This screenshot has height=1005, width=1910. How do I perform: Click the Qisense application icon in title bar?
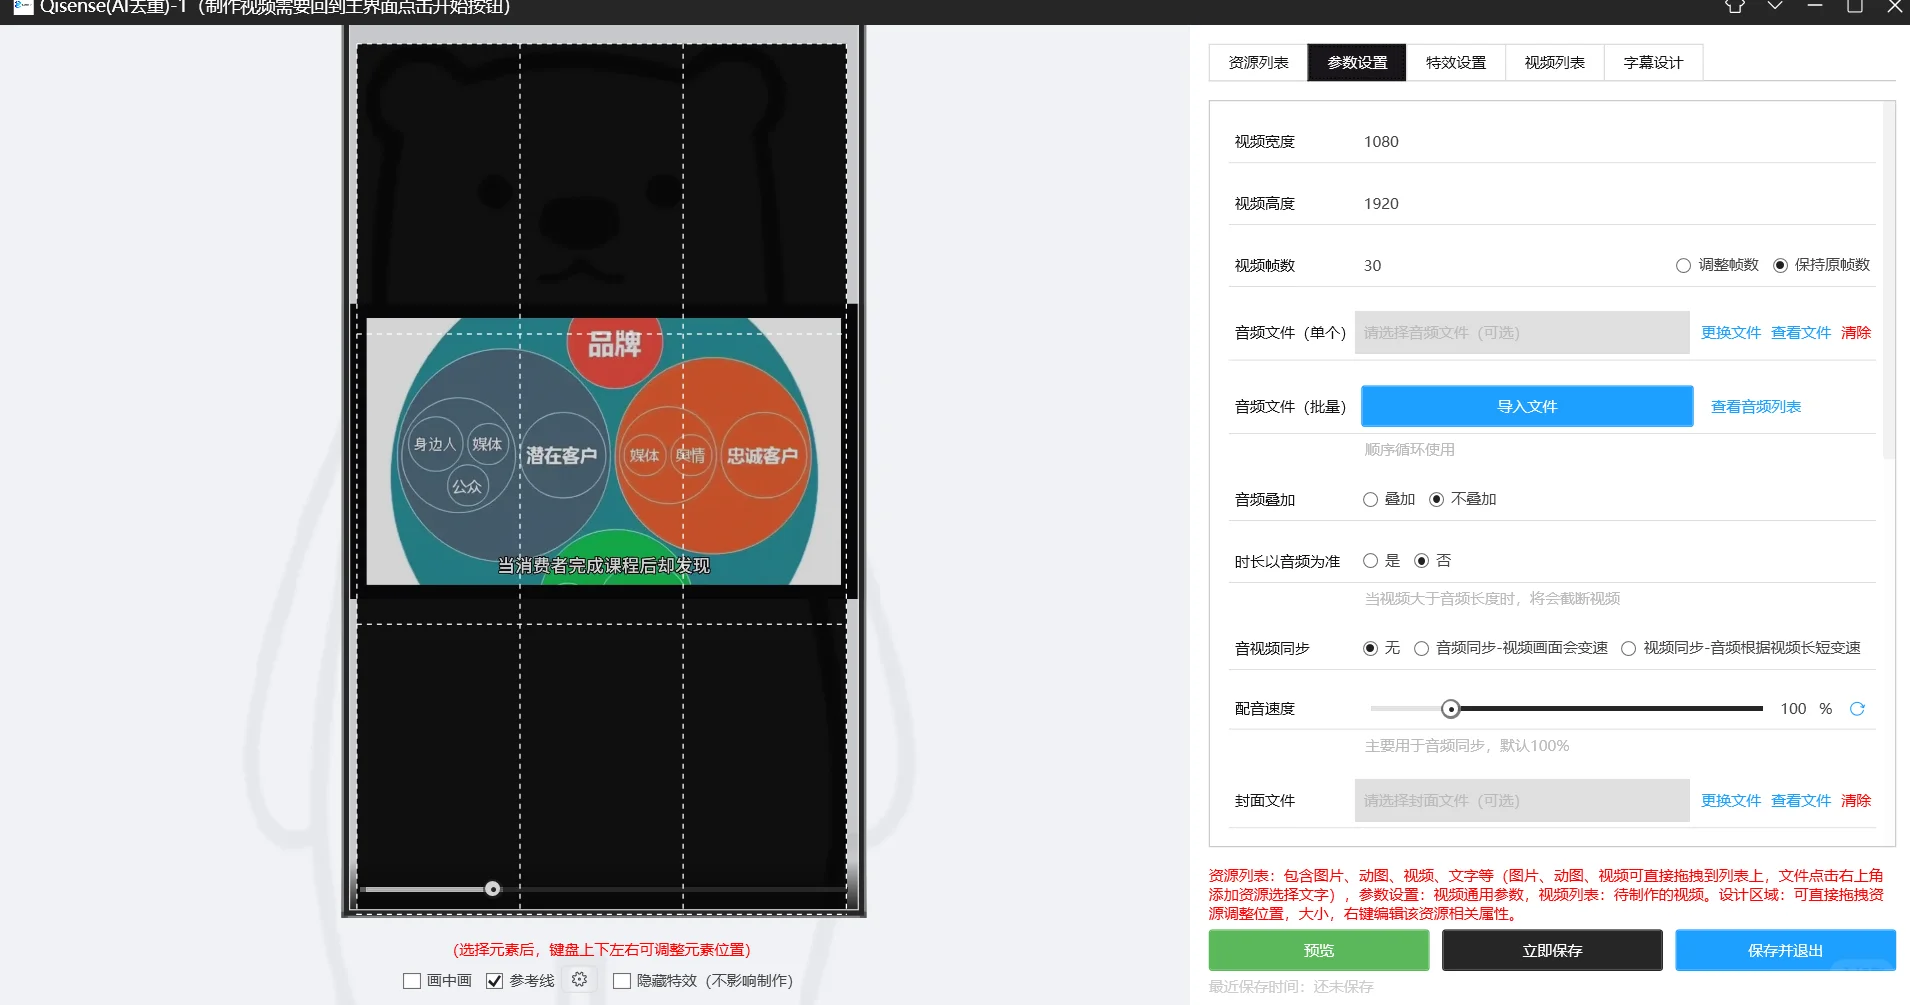[x=22, y=8]
